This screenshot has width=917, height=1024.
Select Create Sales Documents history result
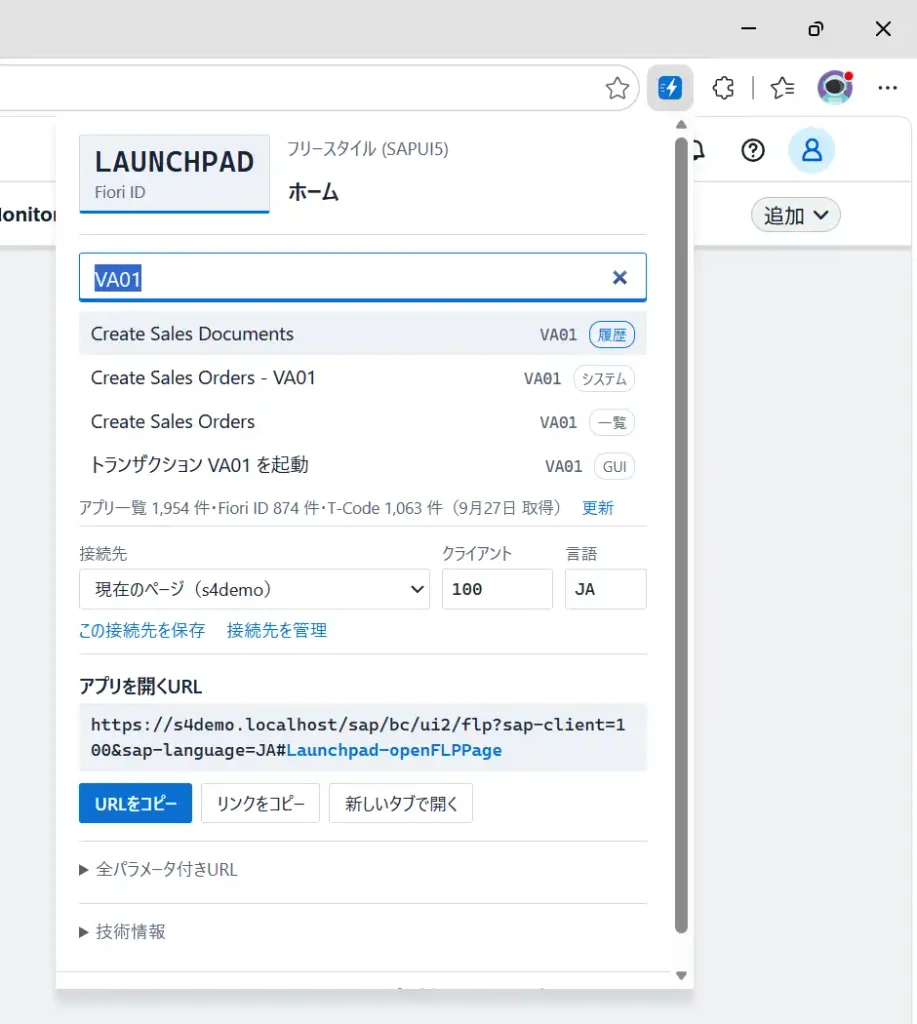[362, 334]
